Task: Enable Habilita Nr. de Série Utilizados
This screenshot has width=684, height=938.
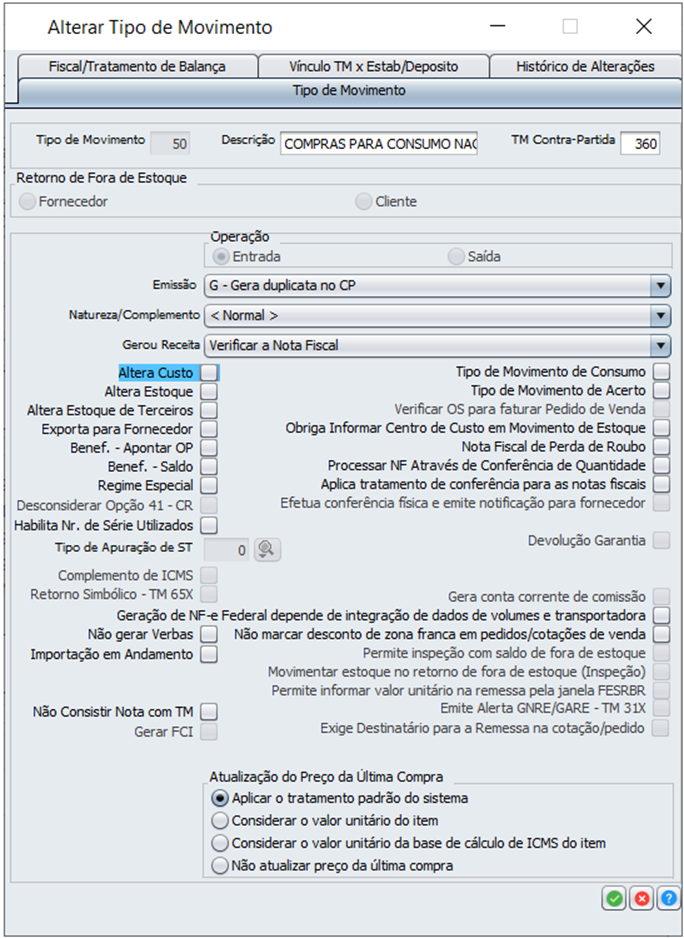Action: pyautogui.click(x=209, y=525)
